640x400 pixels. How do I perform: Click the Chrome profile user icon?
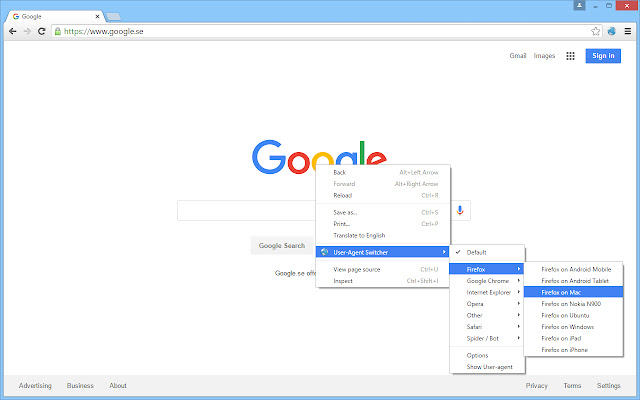(x=579, y=5)
